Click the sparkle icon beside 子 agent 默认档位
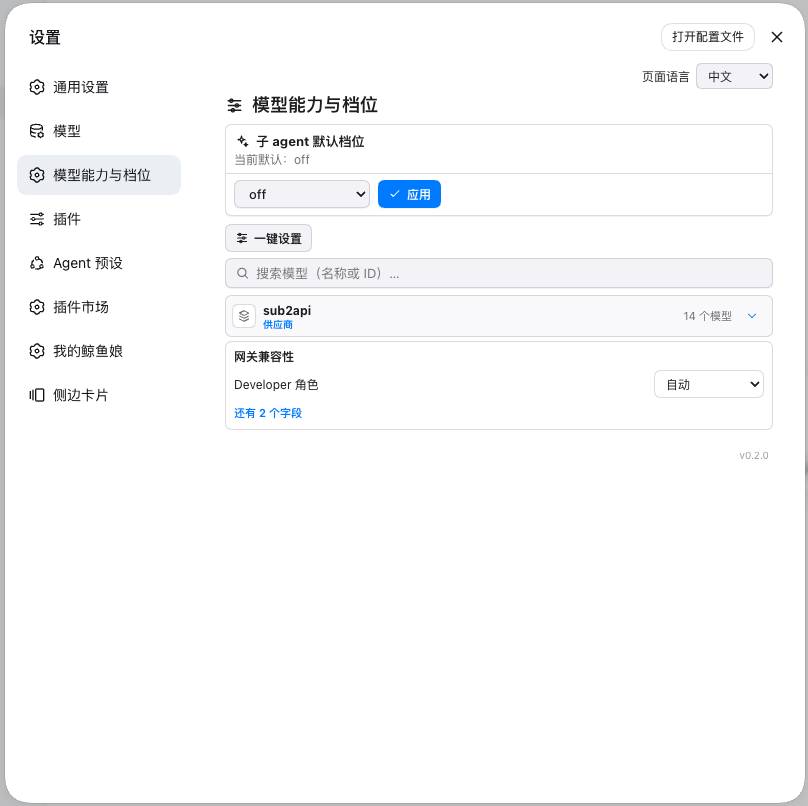 coord(243,141)
